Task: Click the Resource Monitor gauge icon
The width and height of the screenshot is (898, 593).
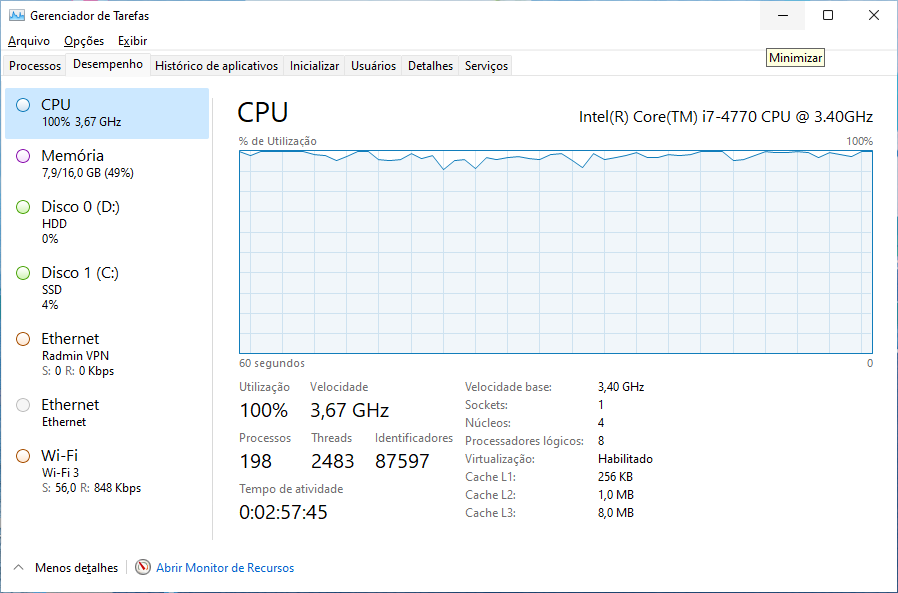Action: tap(143, 567)
